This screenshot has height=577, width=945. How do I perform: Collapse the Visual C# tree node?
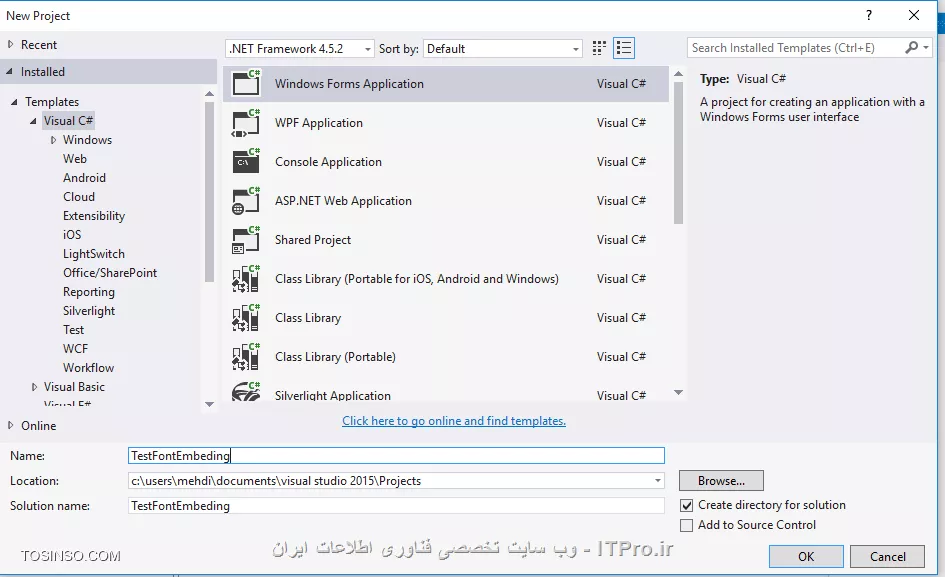coord(33,121)
